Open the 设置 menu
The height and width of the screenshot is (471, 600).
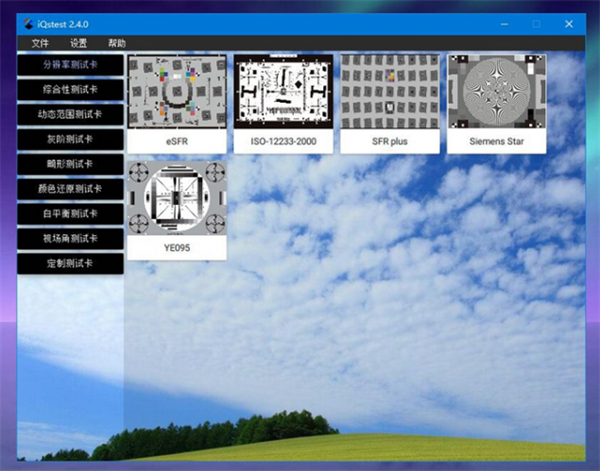pos(79,43)
